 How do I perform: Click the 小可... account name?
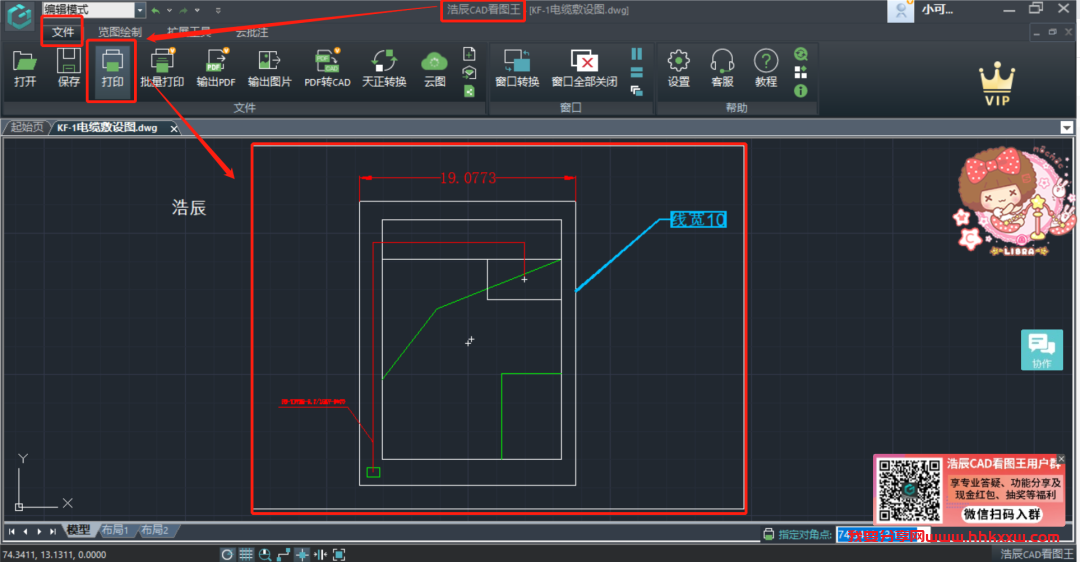pos(937,10)
